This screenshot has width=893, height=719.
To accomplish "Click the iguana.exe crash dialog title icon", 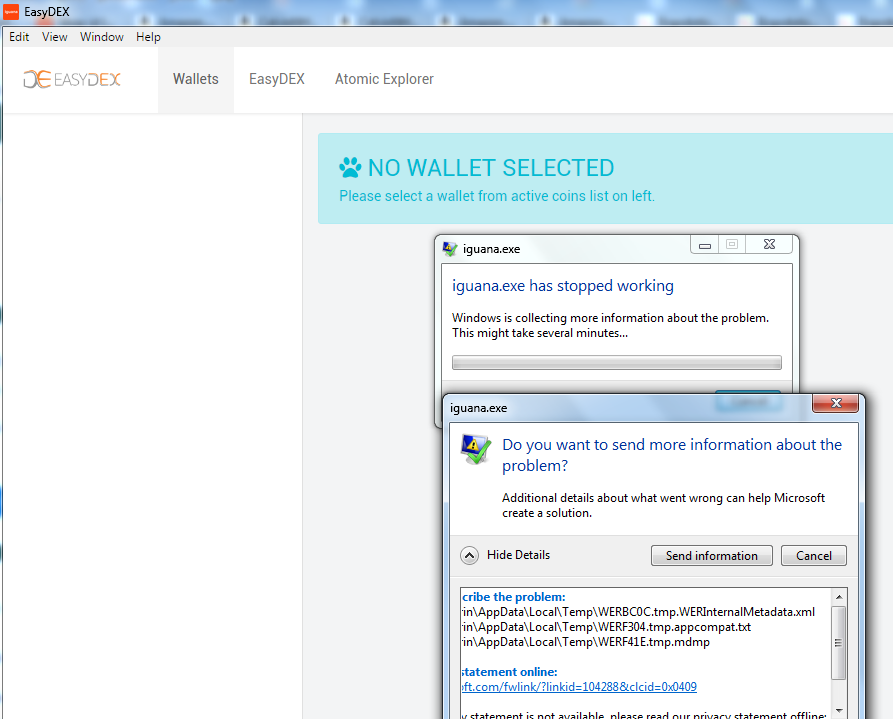I will tap(450, 248).
